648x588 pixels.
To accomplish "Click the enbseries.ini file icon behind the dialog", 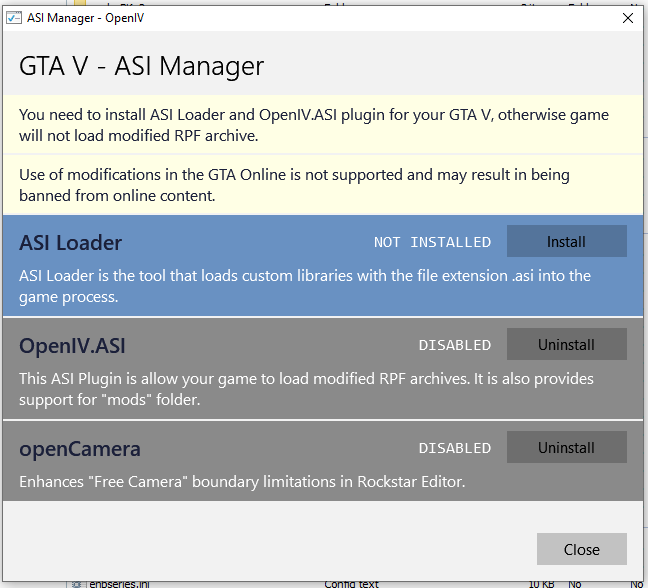I will point(75,583).
